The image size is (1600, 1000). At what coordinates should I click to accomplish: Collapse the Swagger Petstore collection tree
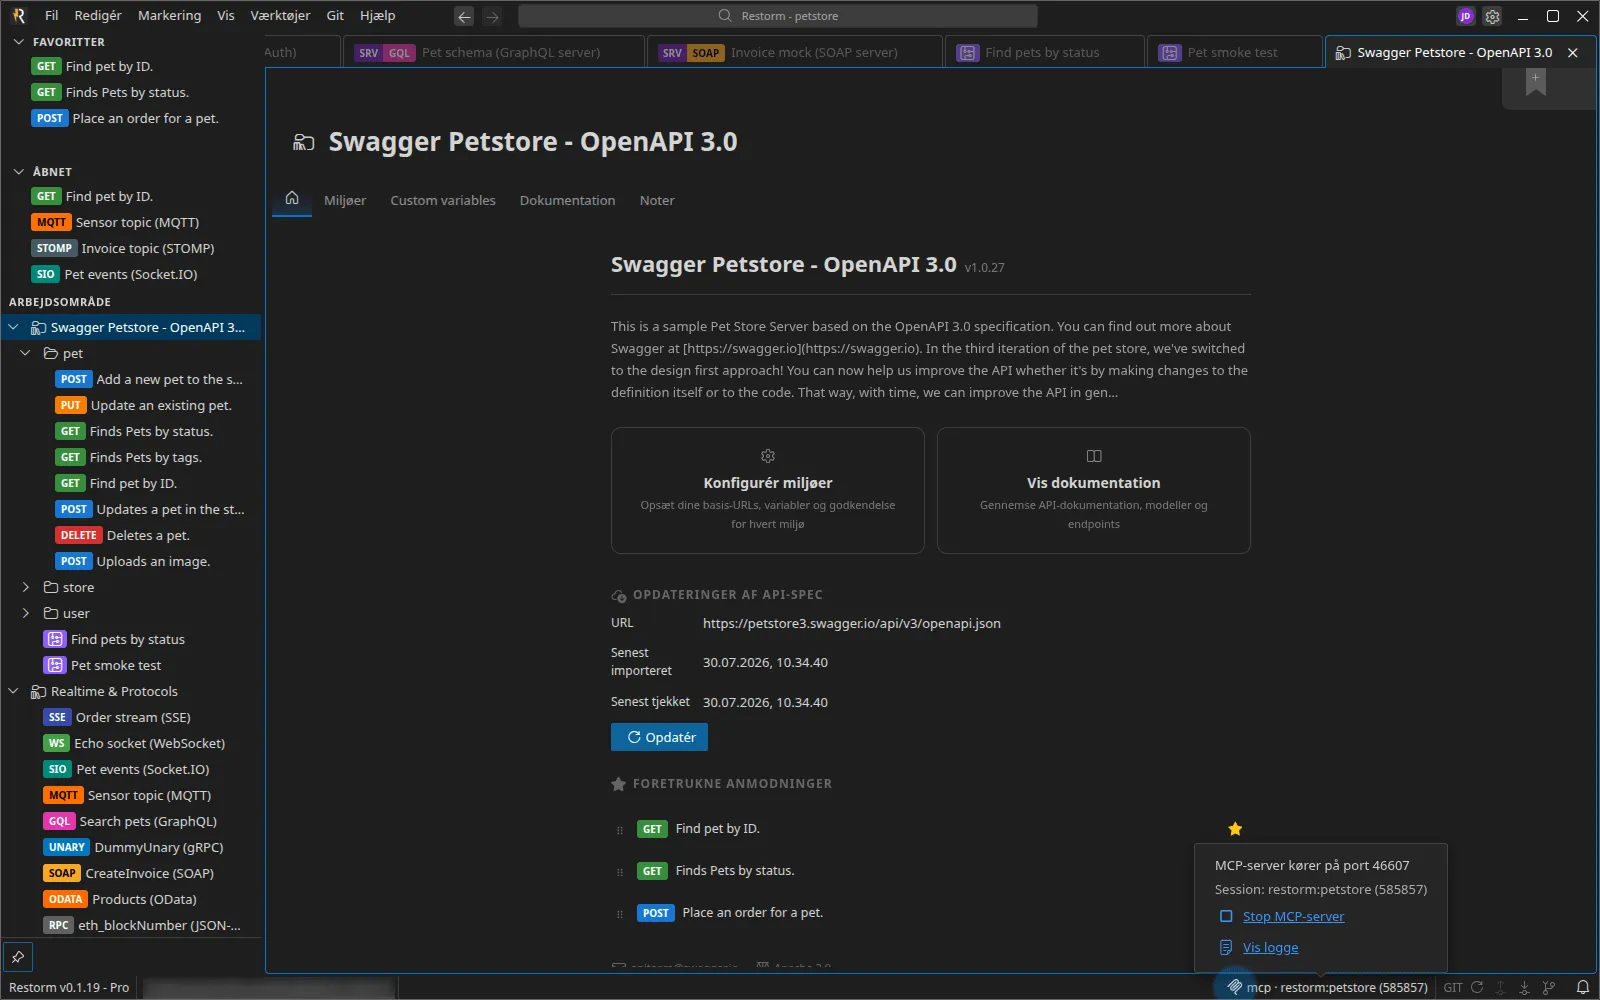13,327
